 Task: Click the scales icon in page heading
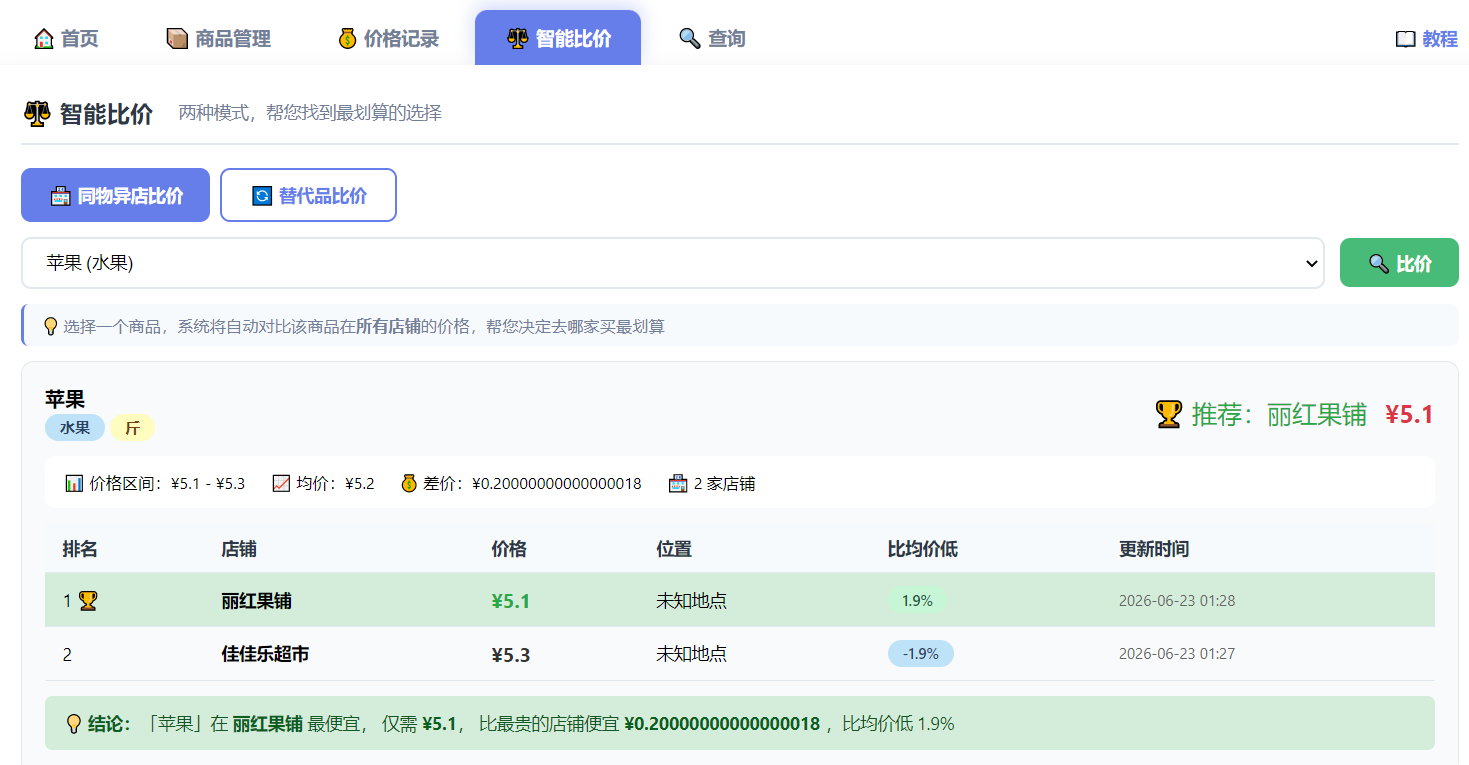(x=37, y=114)
